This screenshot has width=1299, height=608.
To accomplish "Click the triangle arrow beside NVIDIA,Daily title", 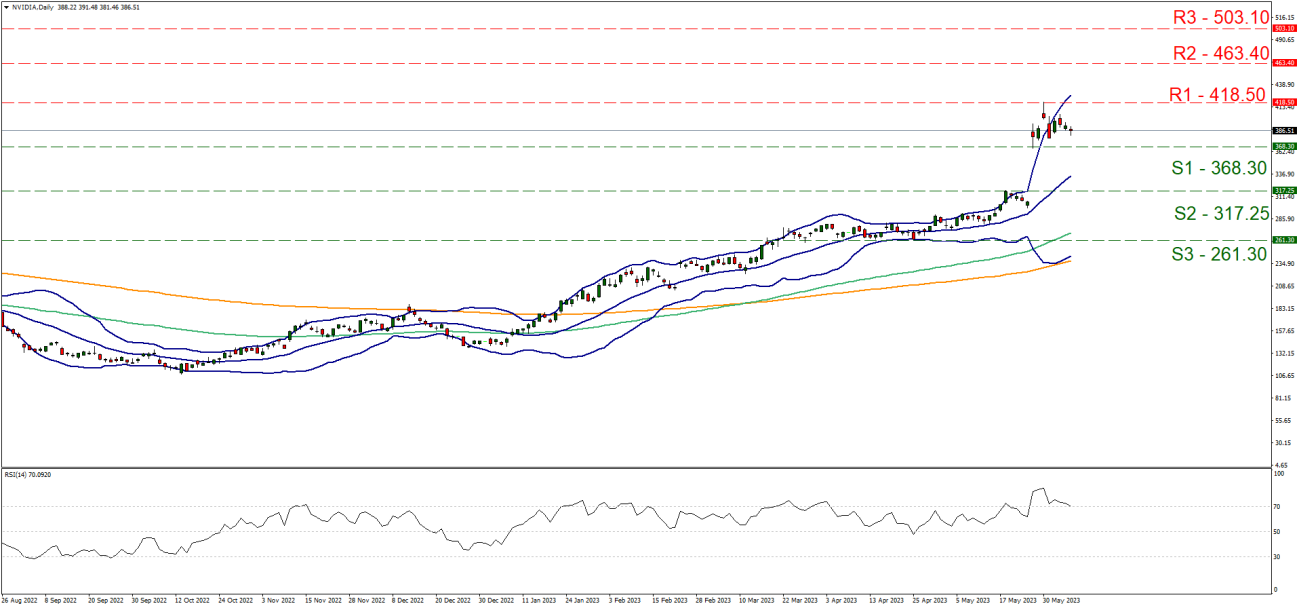I will click(x=6, y=5).
